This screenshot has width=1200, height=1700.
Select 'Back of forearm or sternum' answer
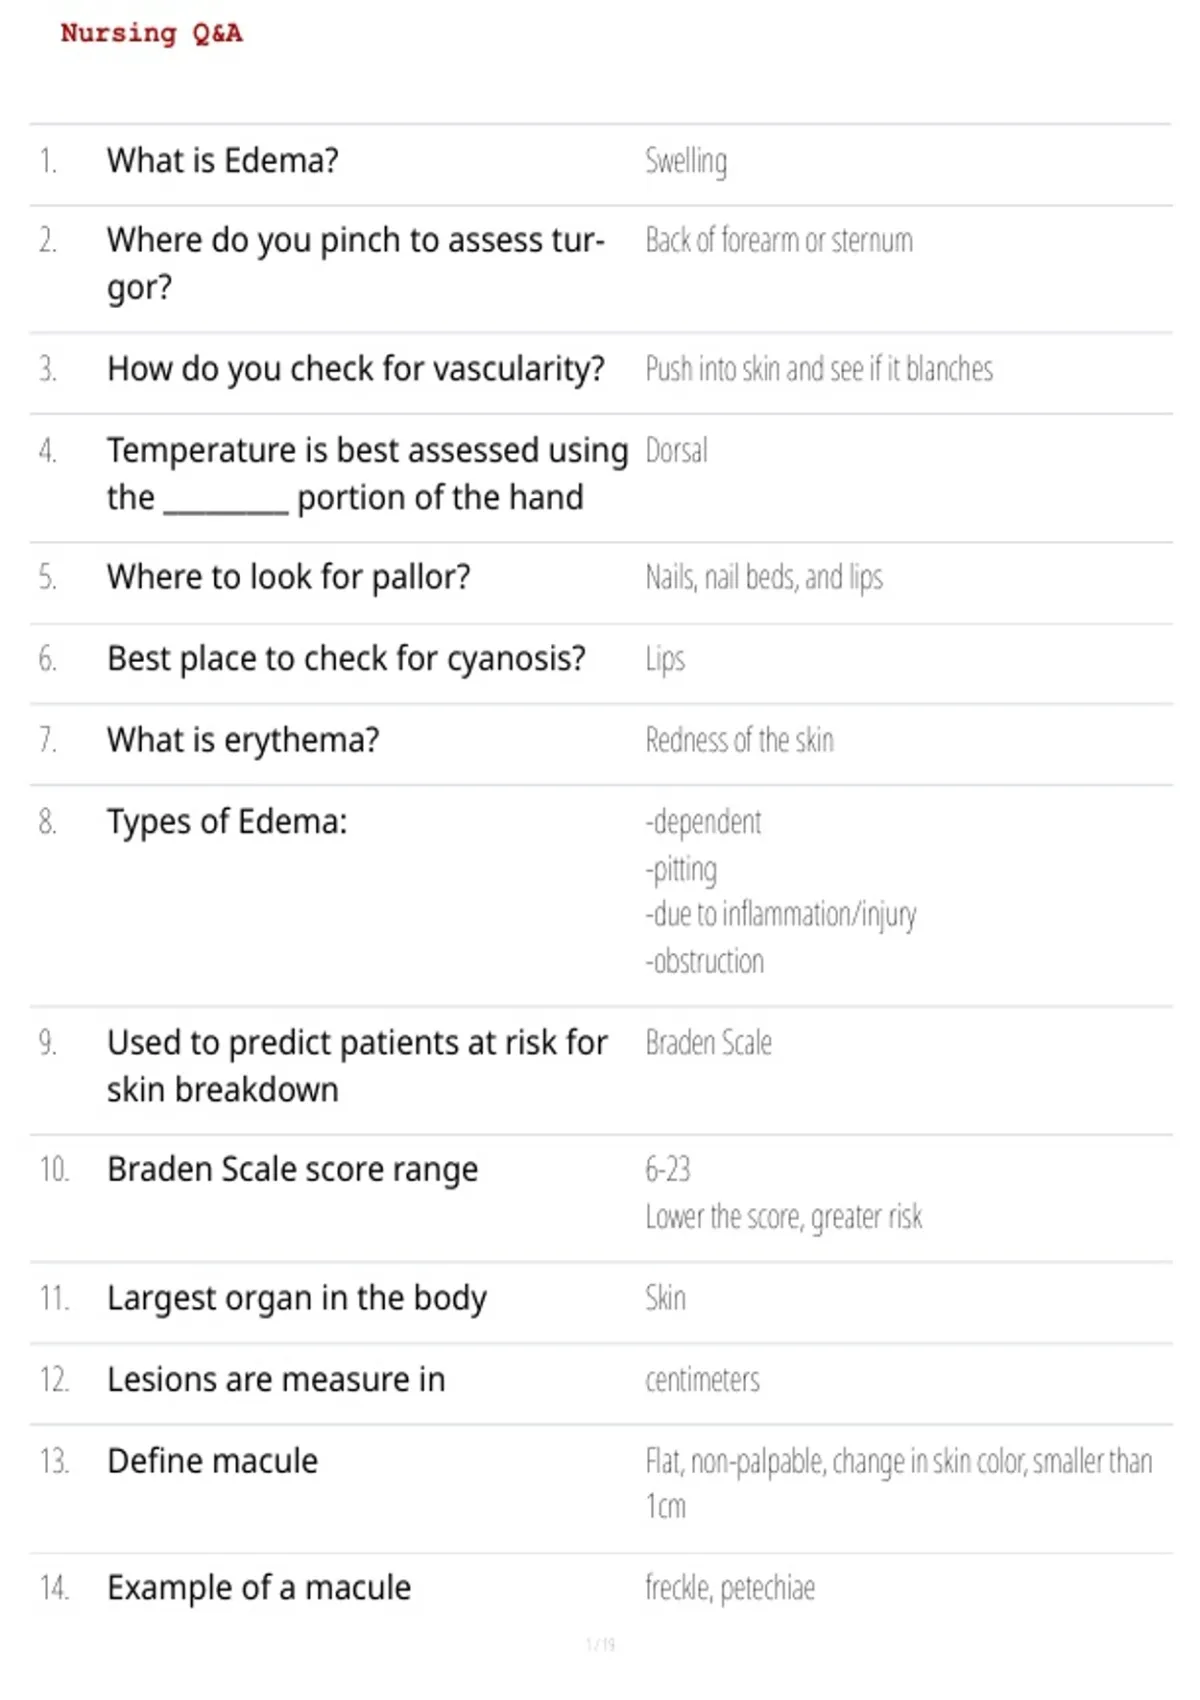pos(779,240)
